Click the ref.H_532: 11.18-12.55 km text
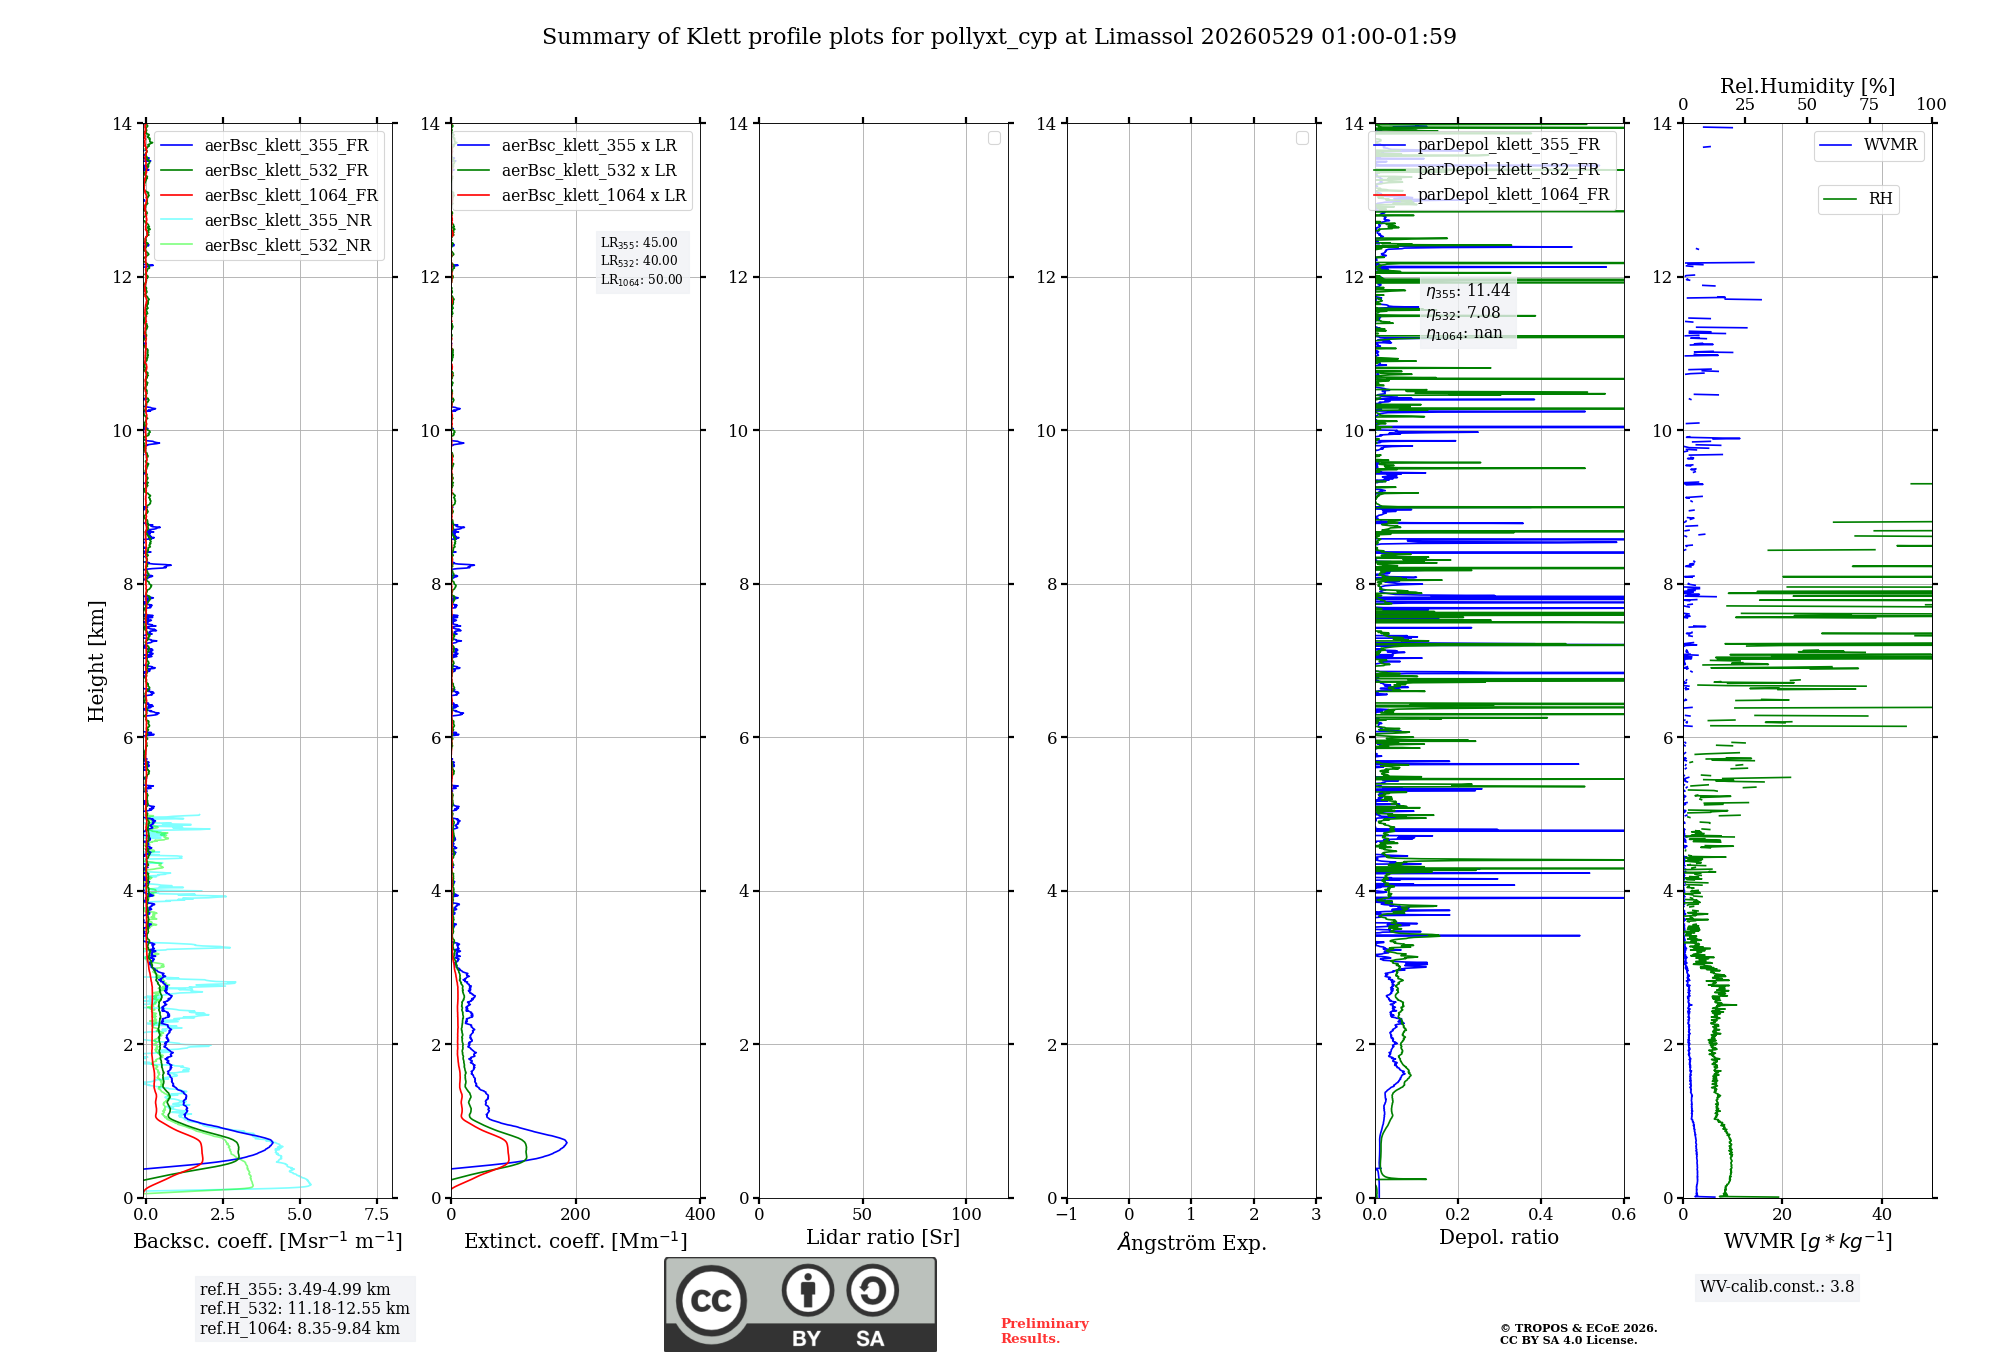Viewport: 2000px width, 1360px height. [305, 1309]
